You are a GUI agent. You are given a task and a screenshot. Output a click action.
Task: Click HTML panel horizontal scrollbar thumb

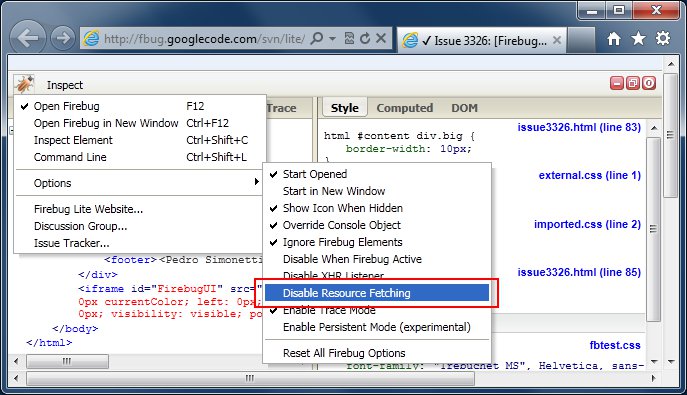pyautogui.click(x=67, y=361)
